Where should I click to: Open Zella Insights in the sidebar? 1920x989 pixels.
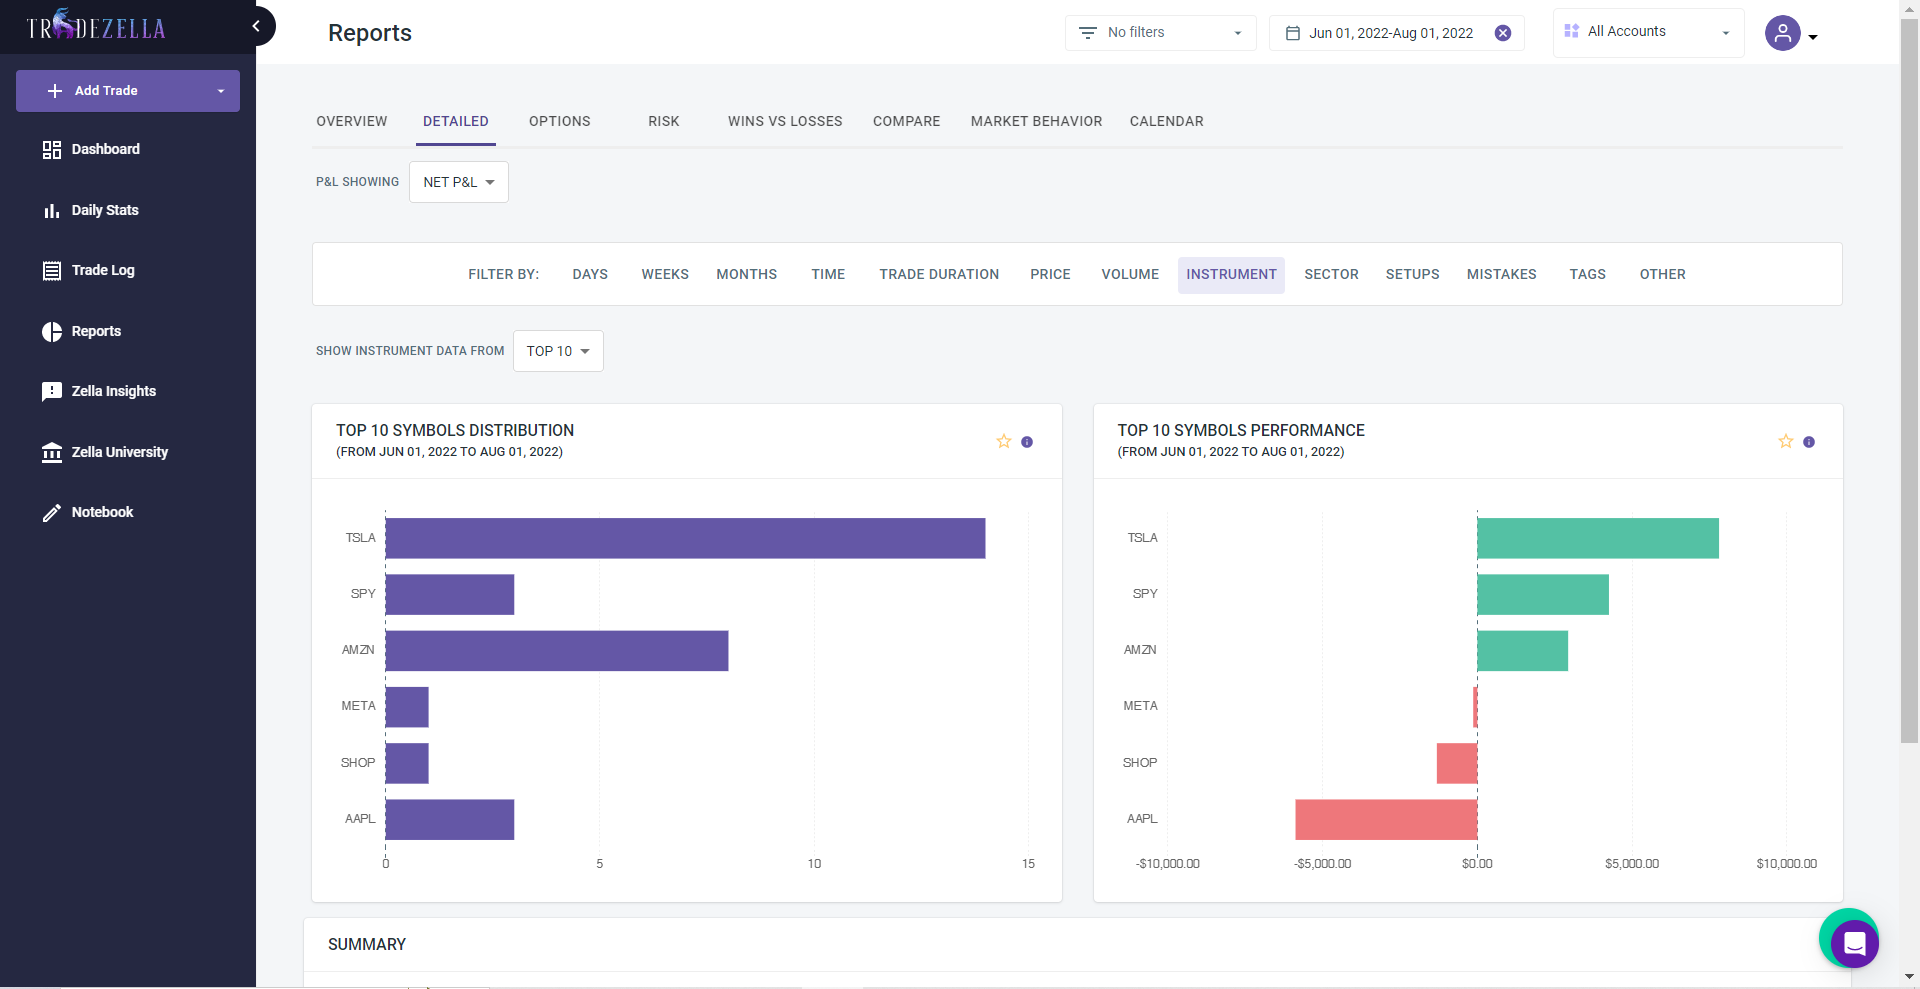coord(113,391)
